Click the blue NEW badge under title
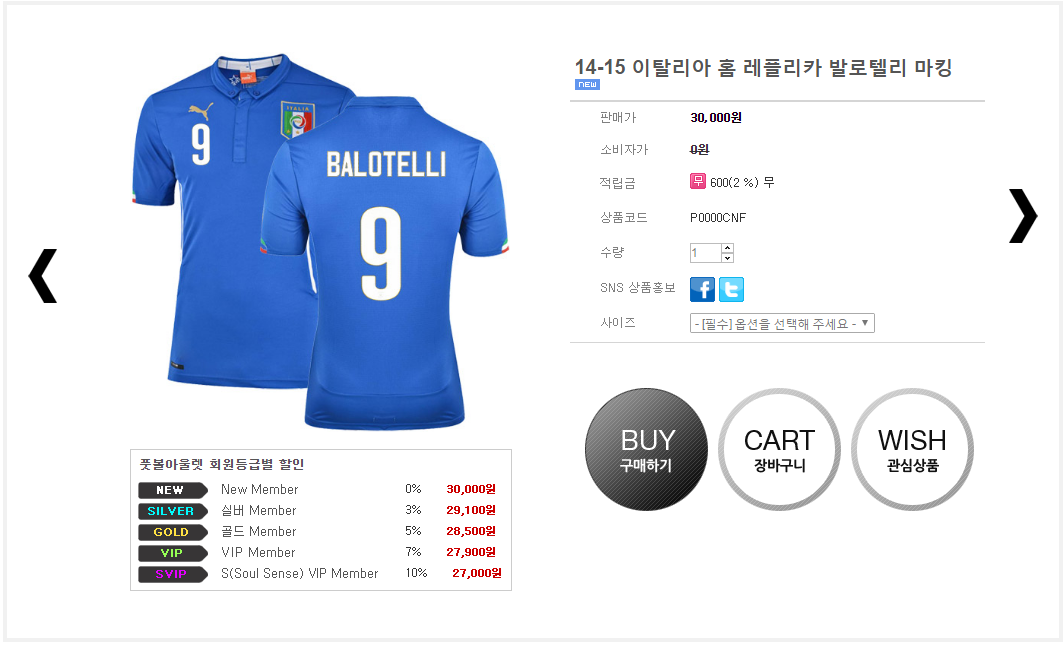Screen dimensions: 1064x645 coord(587,85)
